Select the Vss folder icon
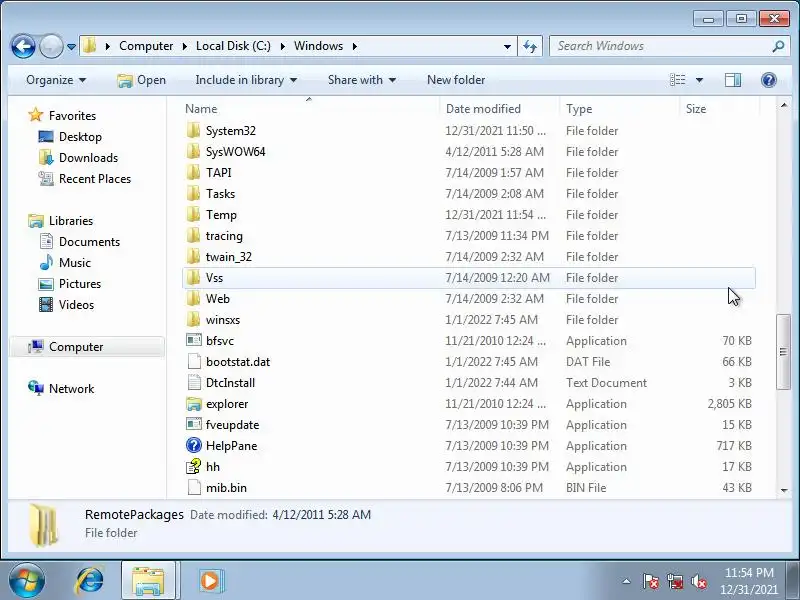 [x=193, y=278]
